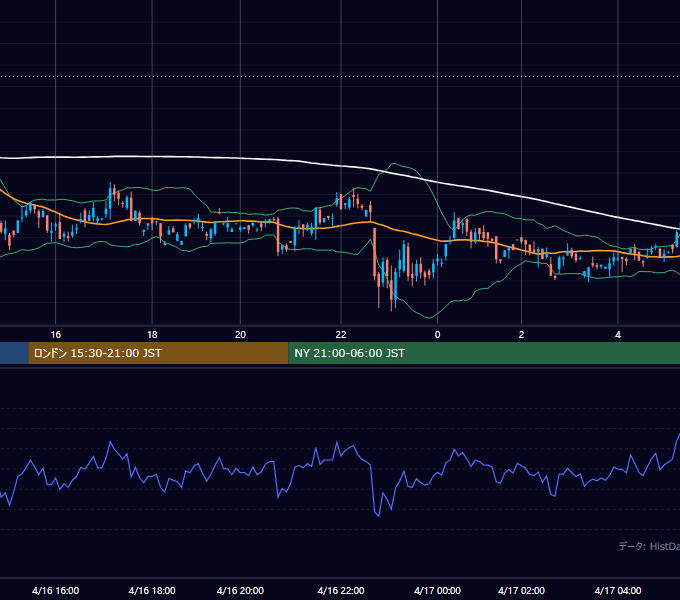The height and width of the screenshot is (600, 680).
Task: Click the blue session band before London
Action: pyautogui.click(x=14, y=353)
